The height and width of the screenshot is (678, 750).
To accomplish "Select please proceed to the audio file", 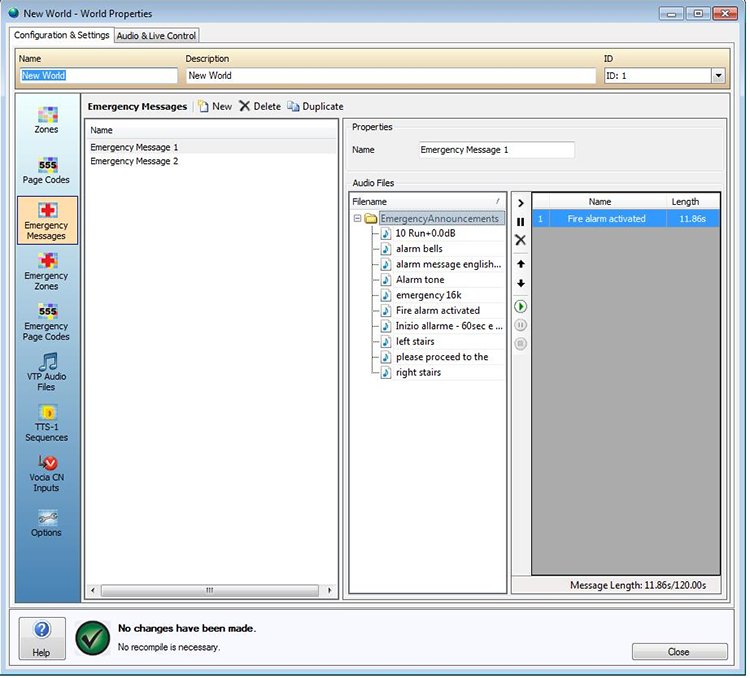I will (442, 357).
